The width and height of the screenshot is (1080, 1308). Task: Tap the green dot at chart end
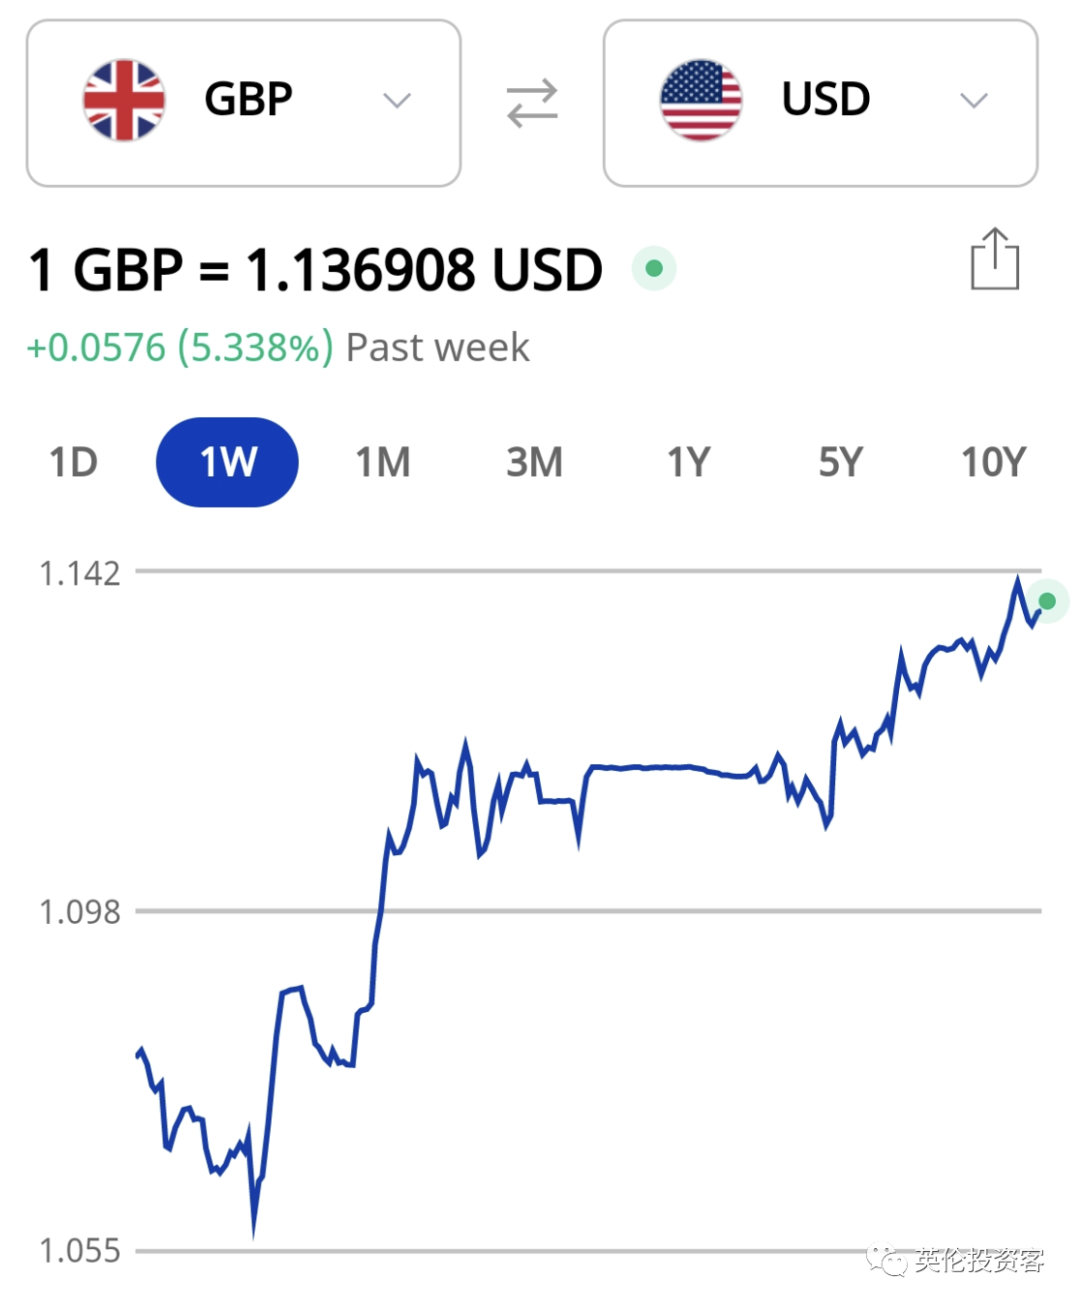pos(1047,601)
